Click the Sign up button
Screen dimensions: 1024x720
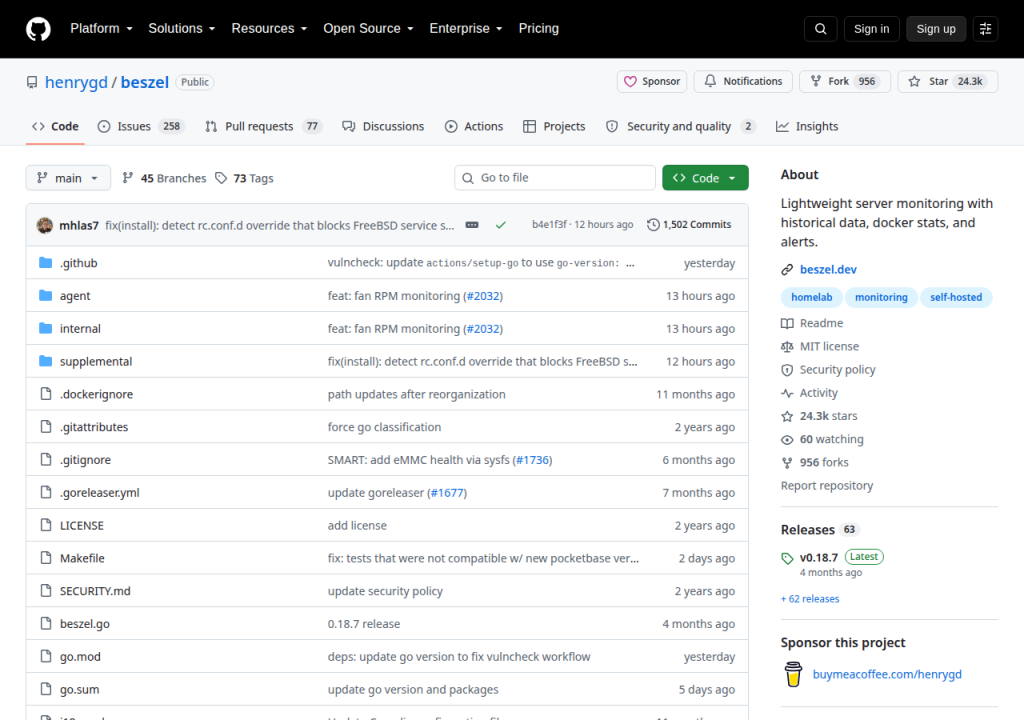coord(936,29)
